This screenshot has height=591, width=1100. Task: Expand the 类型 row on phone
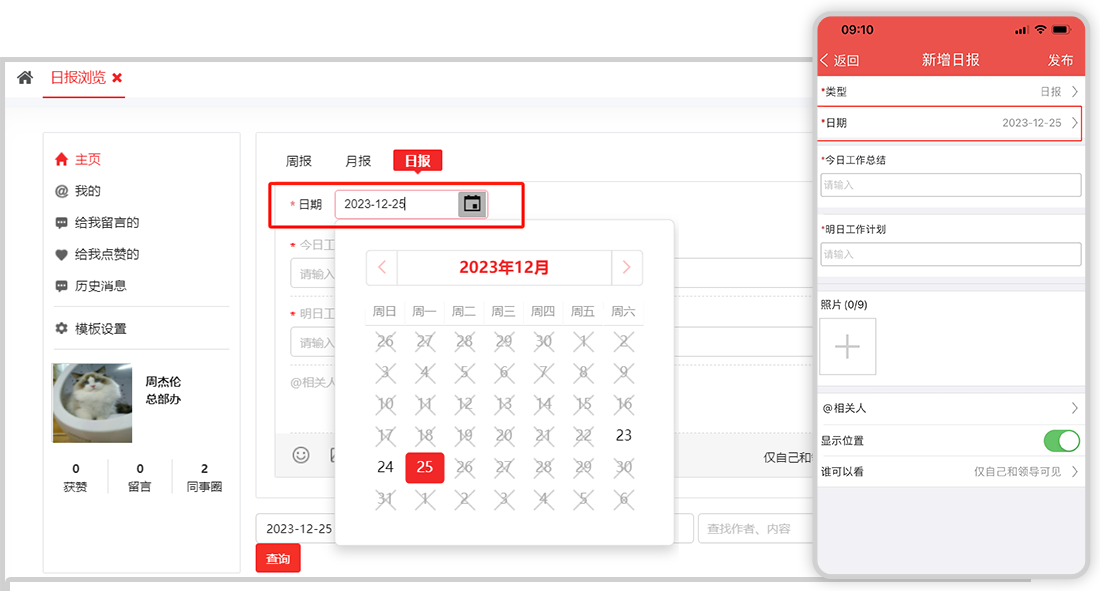pyautogui.click(x=1074, y=92)
